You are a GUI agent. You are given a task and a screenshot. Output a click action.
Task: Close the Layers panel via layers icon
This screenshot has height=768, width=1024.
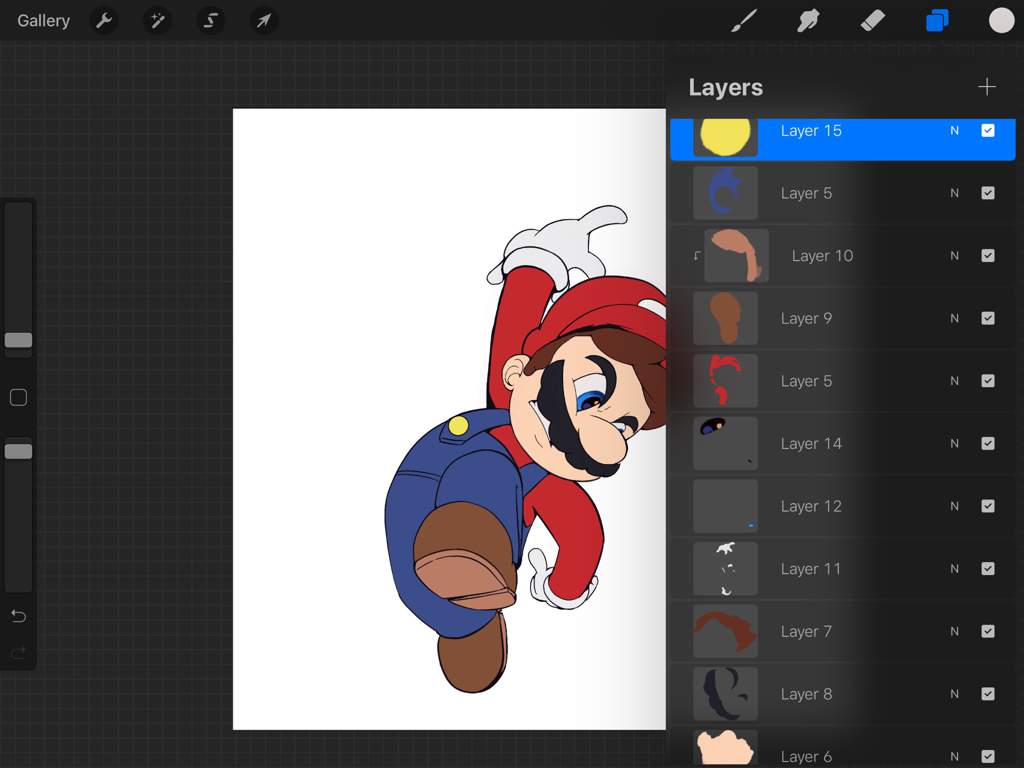pyautogui.click(x=937, y=21)
